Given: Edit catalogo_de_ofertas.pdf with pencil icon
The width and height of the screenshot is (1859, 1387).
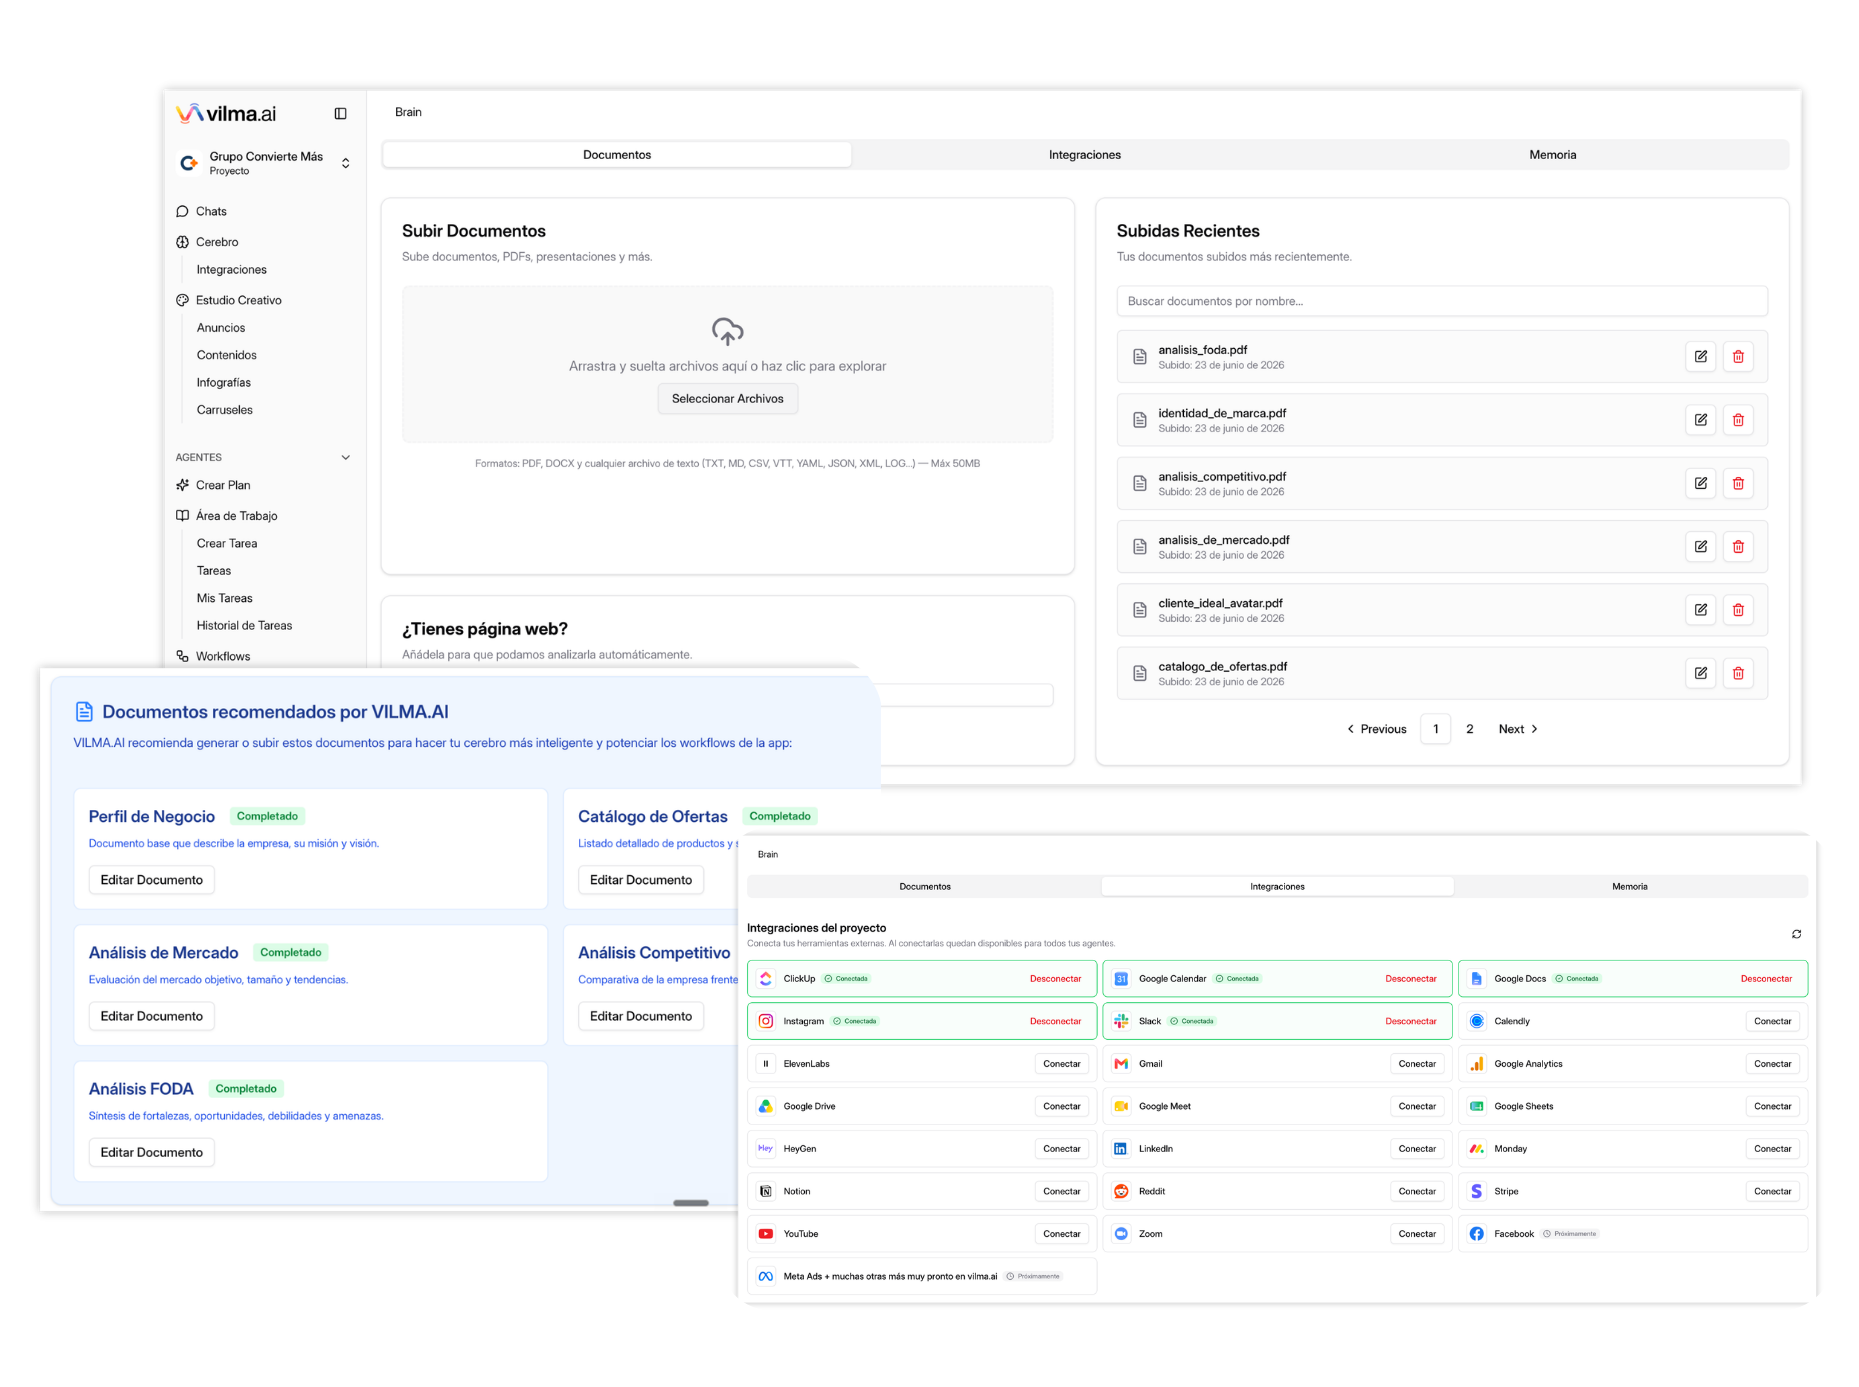Looking at the screenshot, I should click(x=1701, y=673).
